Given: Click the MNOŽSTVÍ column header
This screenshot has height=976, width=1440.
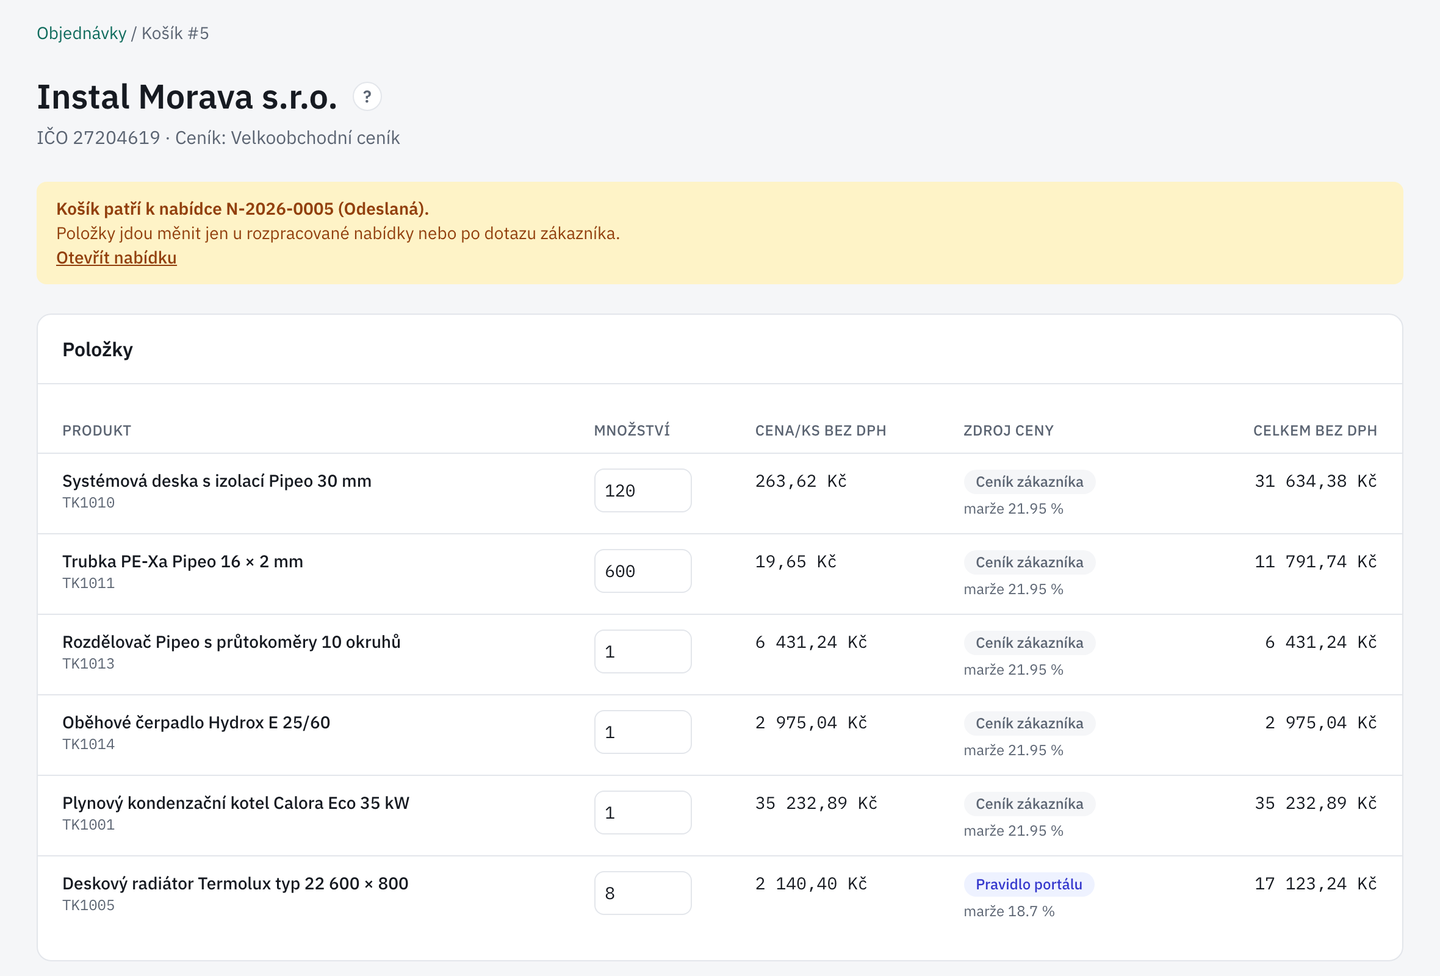Looking at the screenshot, I should click(x=632, y=431).
